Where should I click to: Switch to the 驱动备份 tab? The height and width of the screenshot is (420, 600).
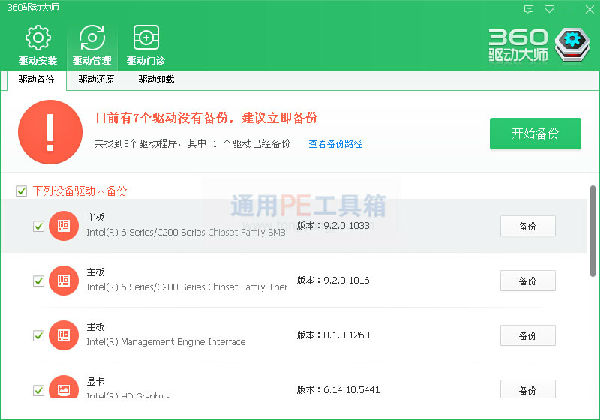[x=37, y=79]
